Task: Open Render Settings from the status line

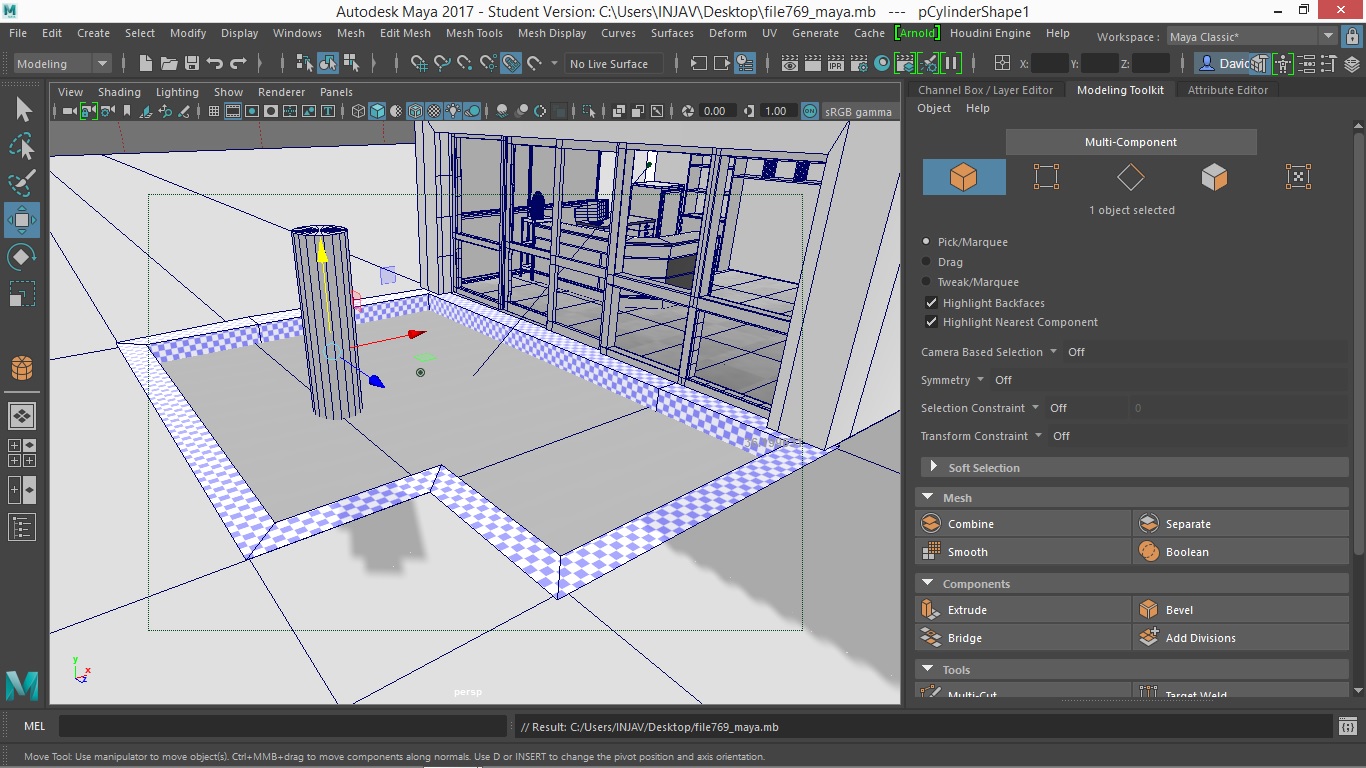Action: [859, 63]
